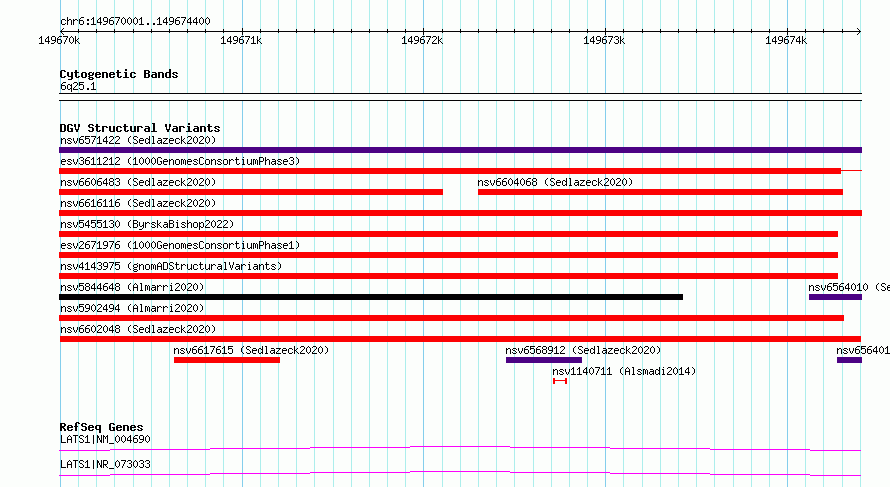Click the DGV Structural Variants heading
Image resolution: width=890 pixels, height=487 pixels.
click(140, 128)
